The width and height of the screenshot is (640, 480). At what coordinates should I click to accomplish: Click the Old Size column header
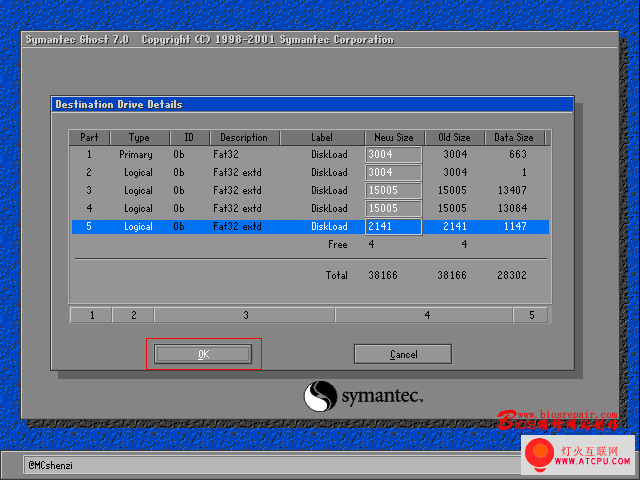coord(454,138)
